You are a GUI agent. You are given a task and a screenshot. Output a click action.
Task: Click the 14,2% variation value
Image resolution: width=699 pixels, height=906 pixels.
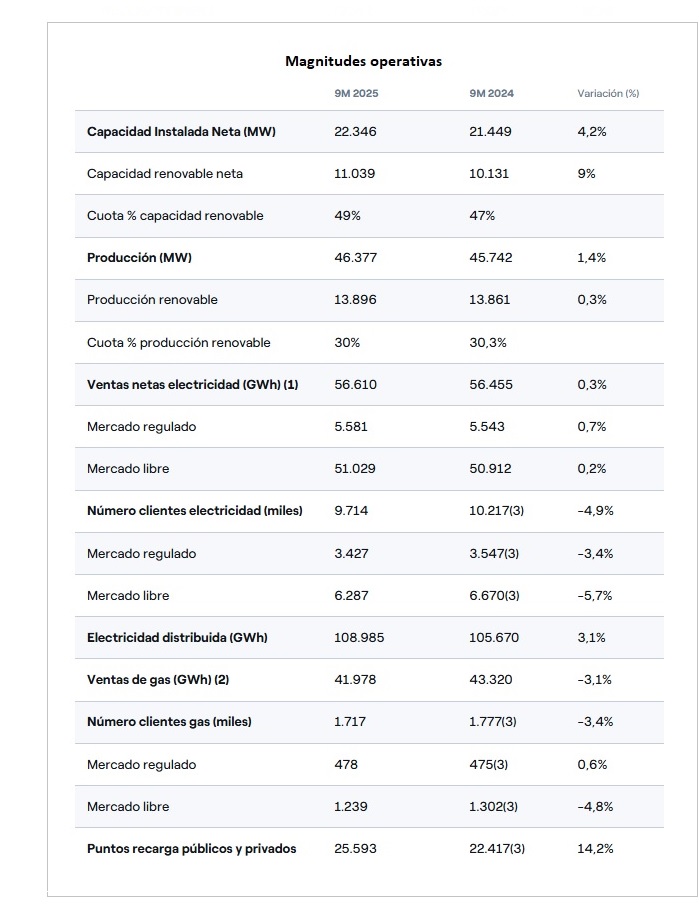[595, 849]
